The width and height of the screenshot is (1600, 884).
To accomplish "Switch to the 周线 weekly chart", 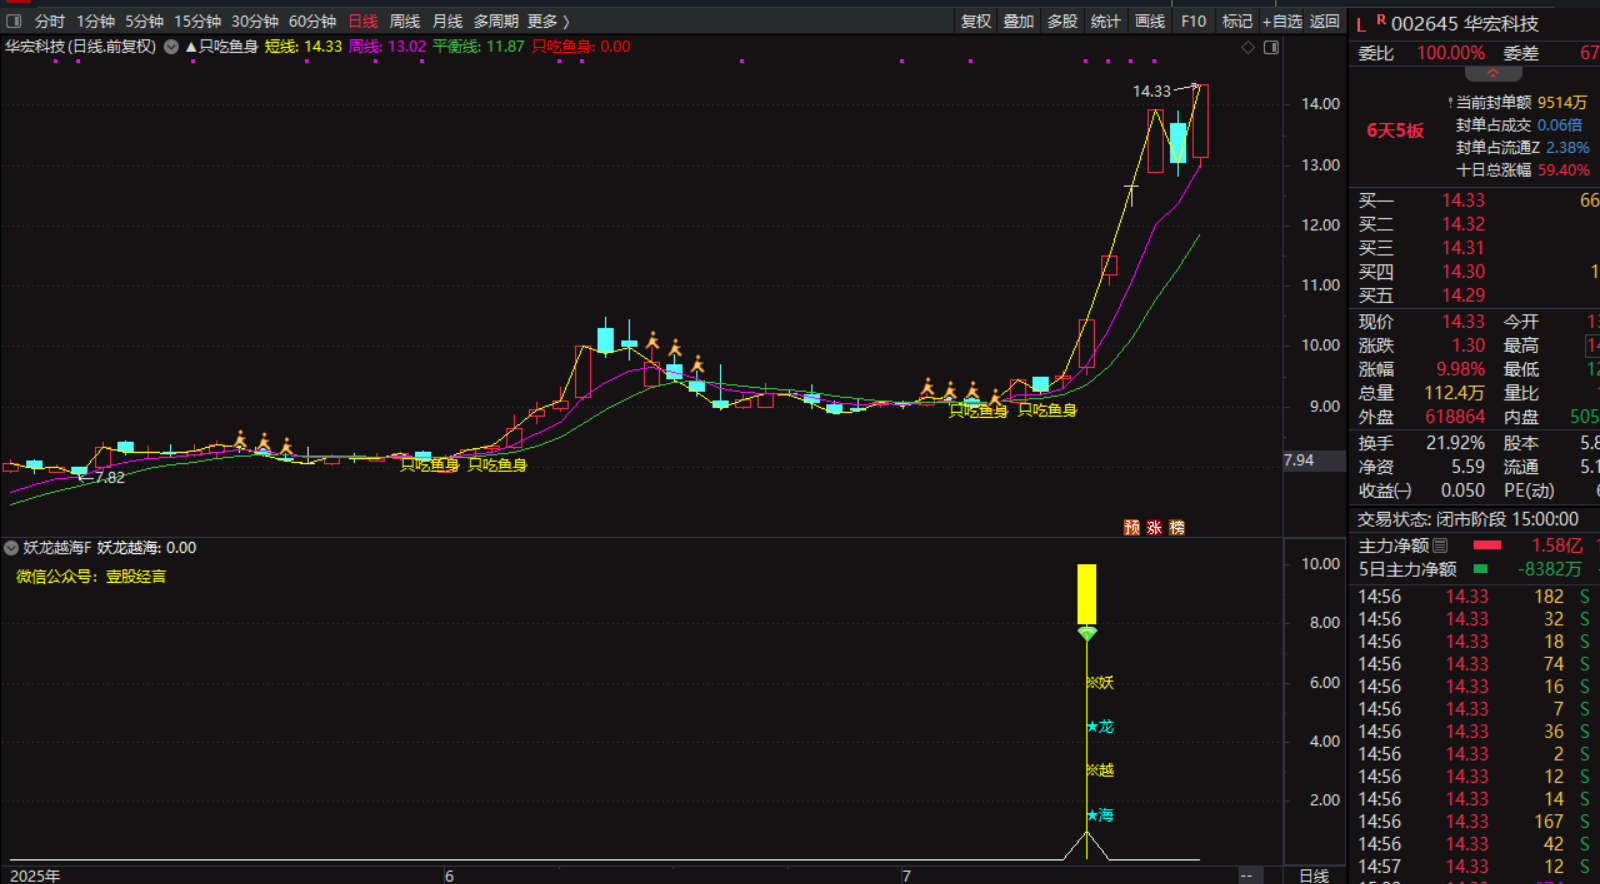I will (x=404, y=21).
